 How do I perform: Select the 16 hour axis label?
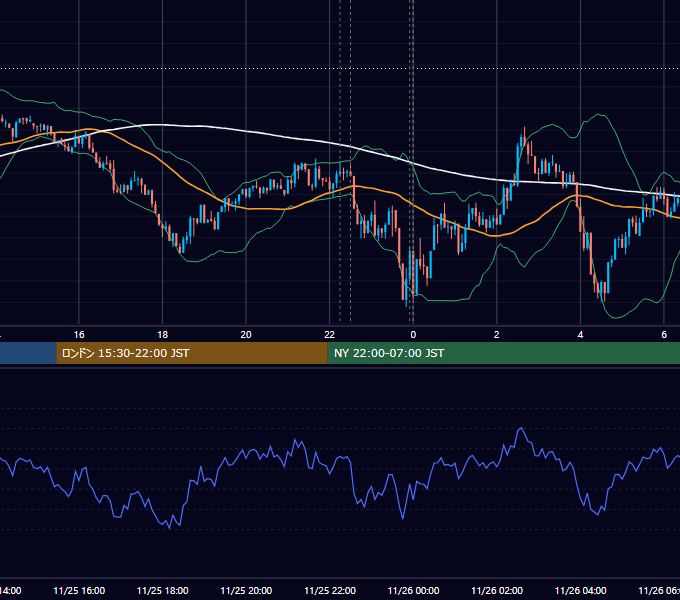tap(79, 335)
